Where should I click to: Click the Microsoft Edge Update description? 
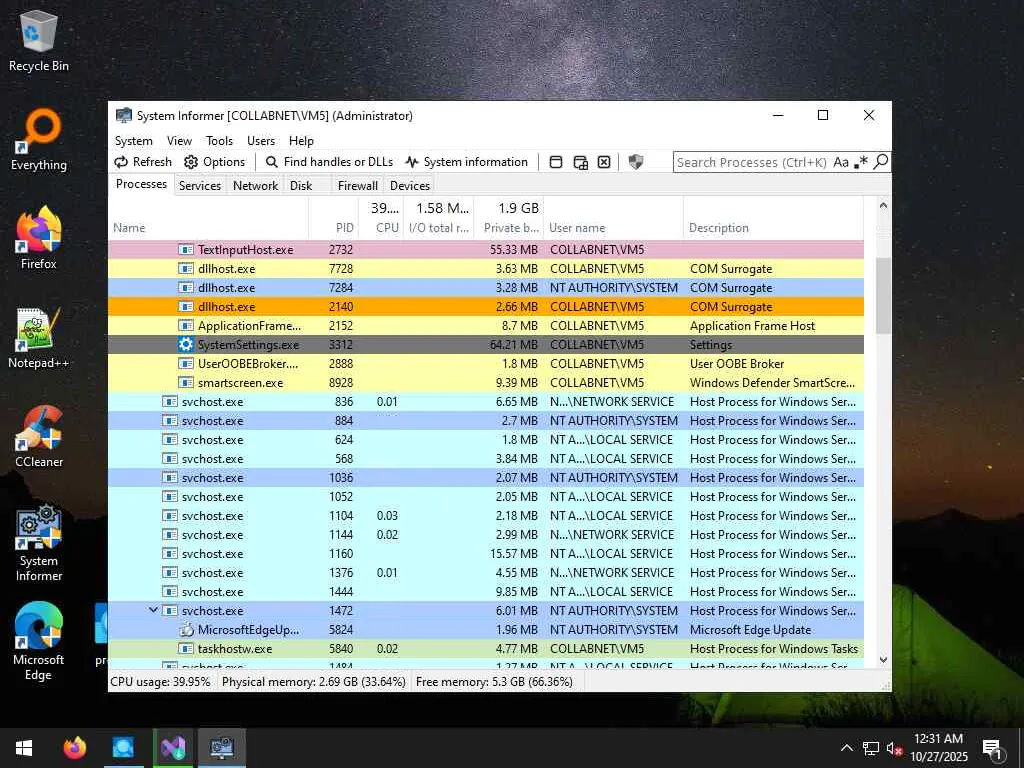[750, 630]
